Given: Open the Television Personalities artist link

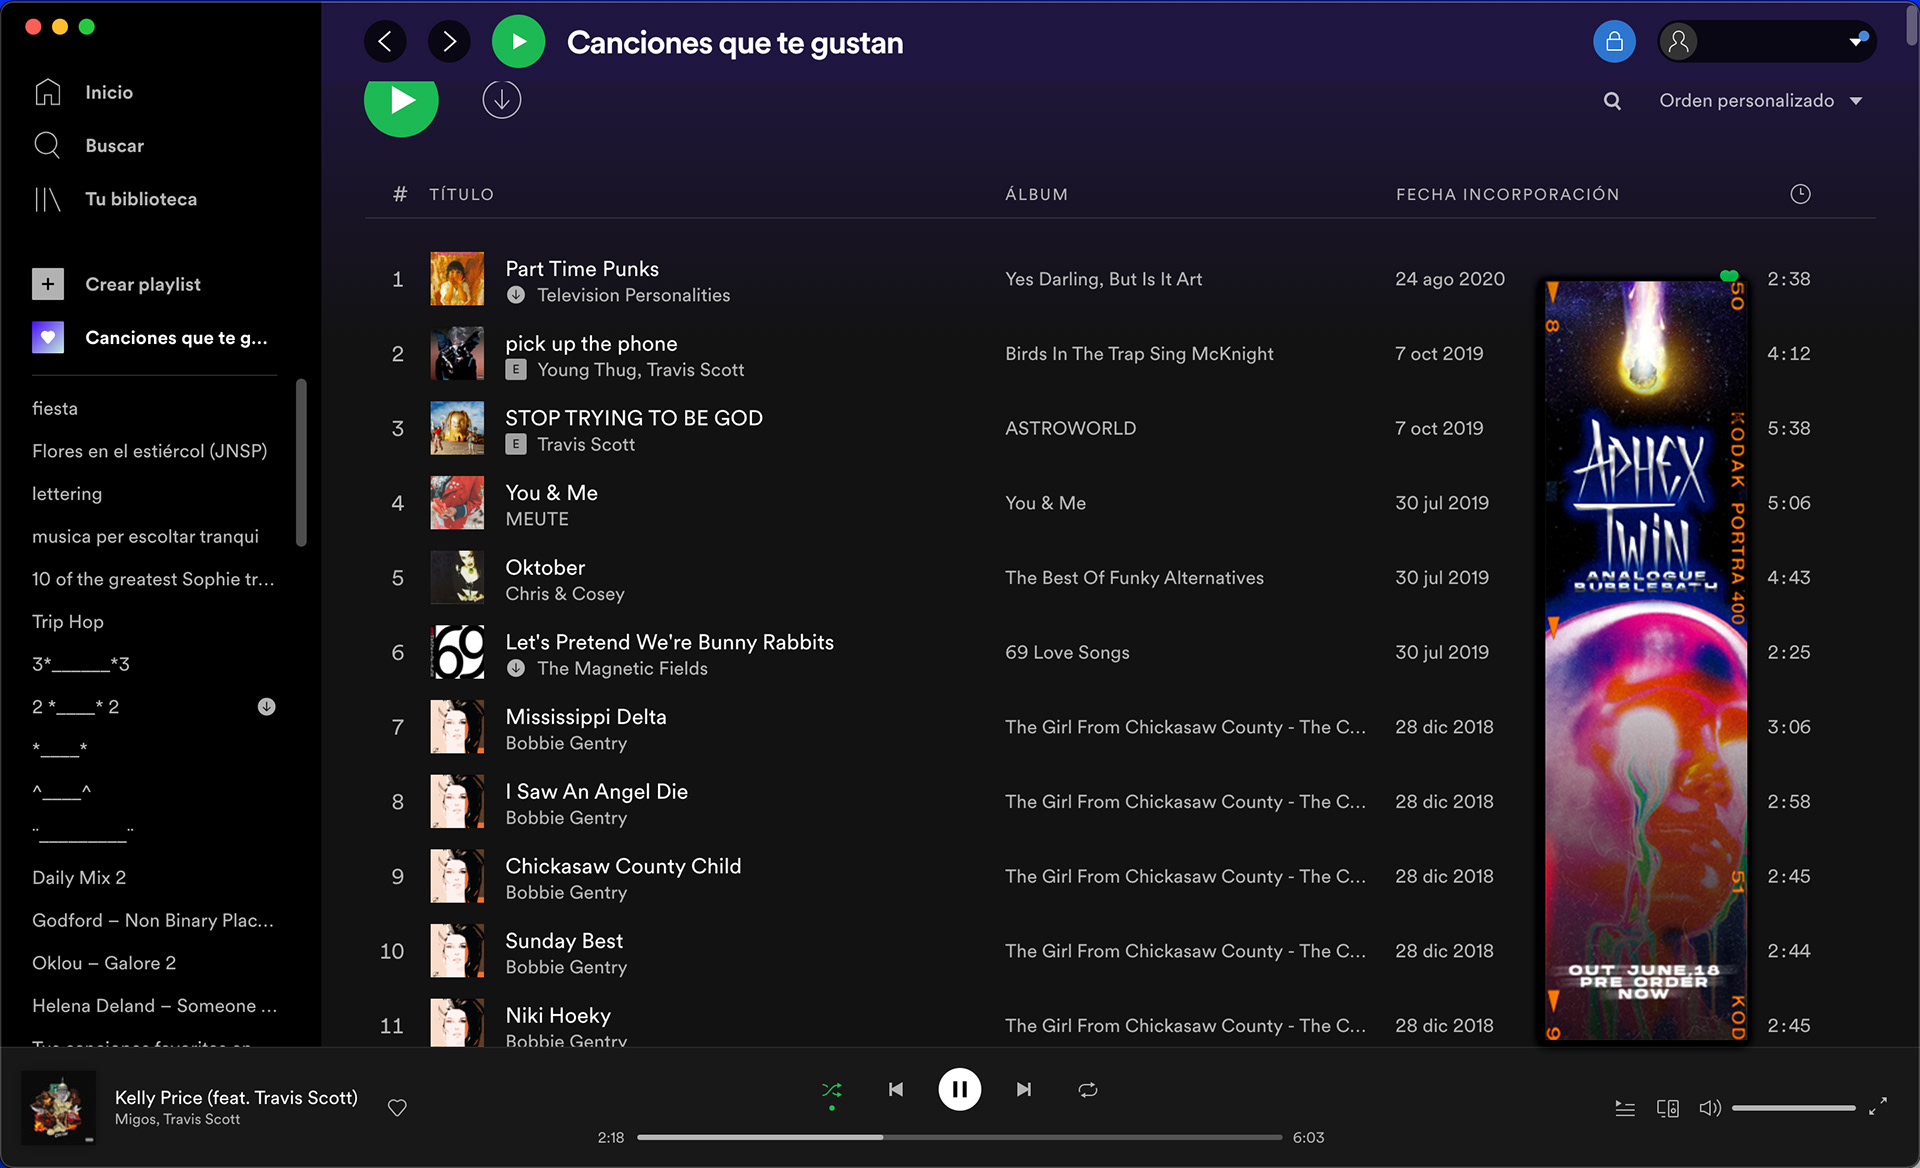Looking at the screenshot, I should (633, 296).
